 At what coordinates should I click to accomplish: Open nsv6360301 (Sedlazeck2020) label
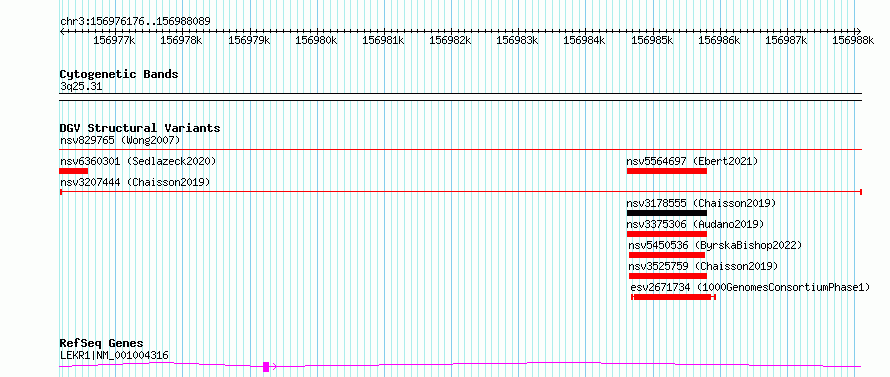tap(138, 161)
